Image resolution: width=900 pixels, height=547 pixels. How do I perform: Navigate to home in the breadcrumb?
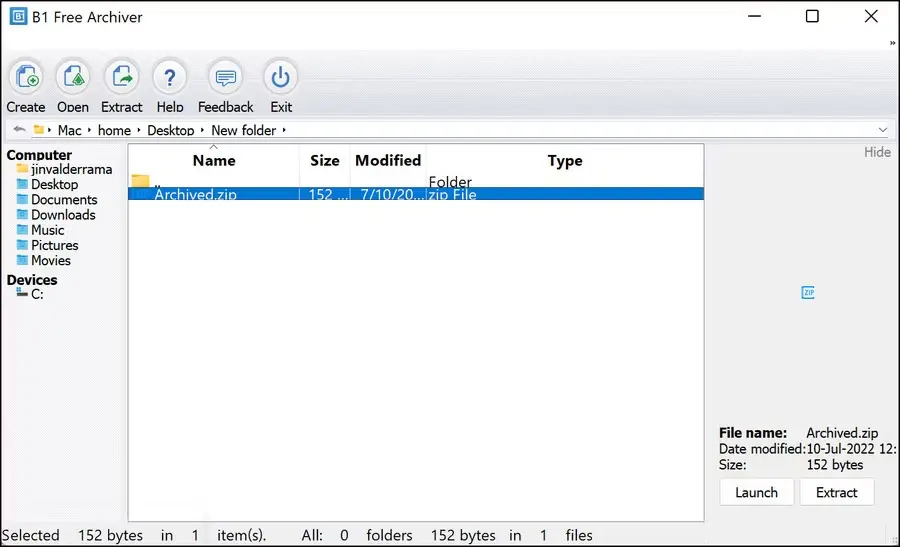(x=114, y=130)
